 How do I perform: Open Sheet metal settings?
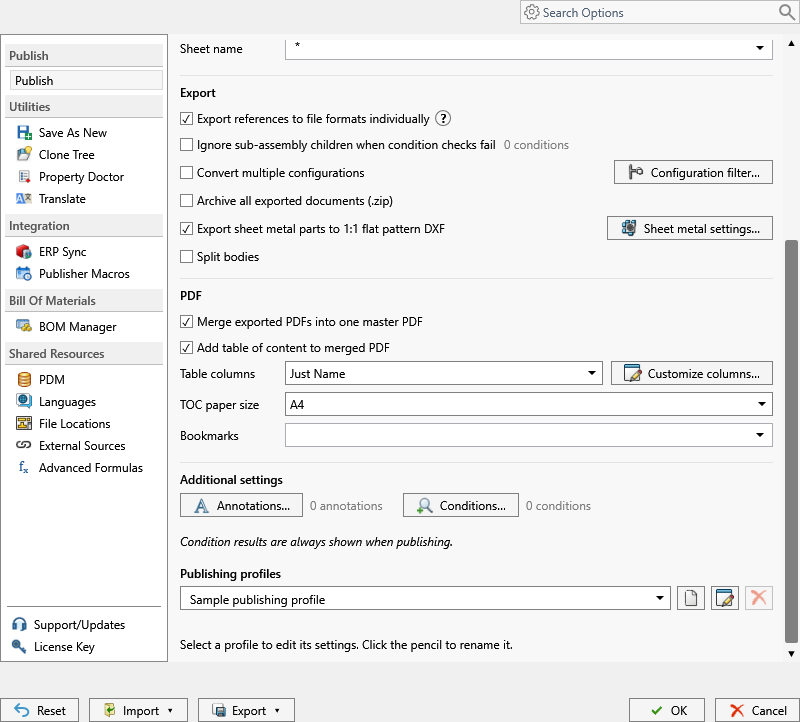(689, 229)
